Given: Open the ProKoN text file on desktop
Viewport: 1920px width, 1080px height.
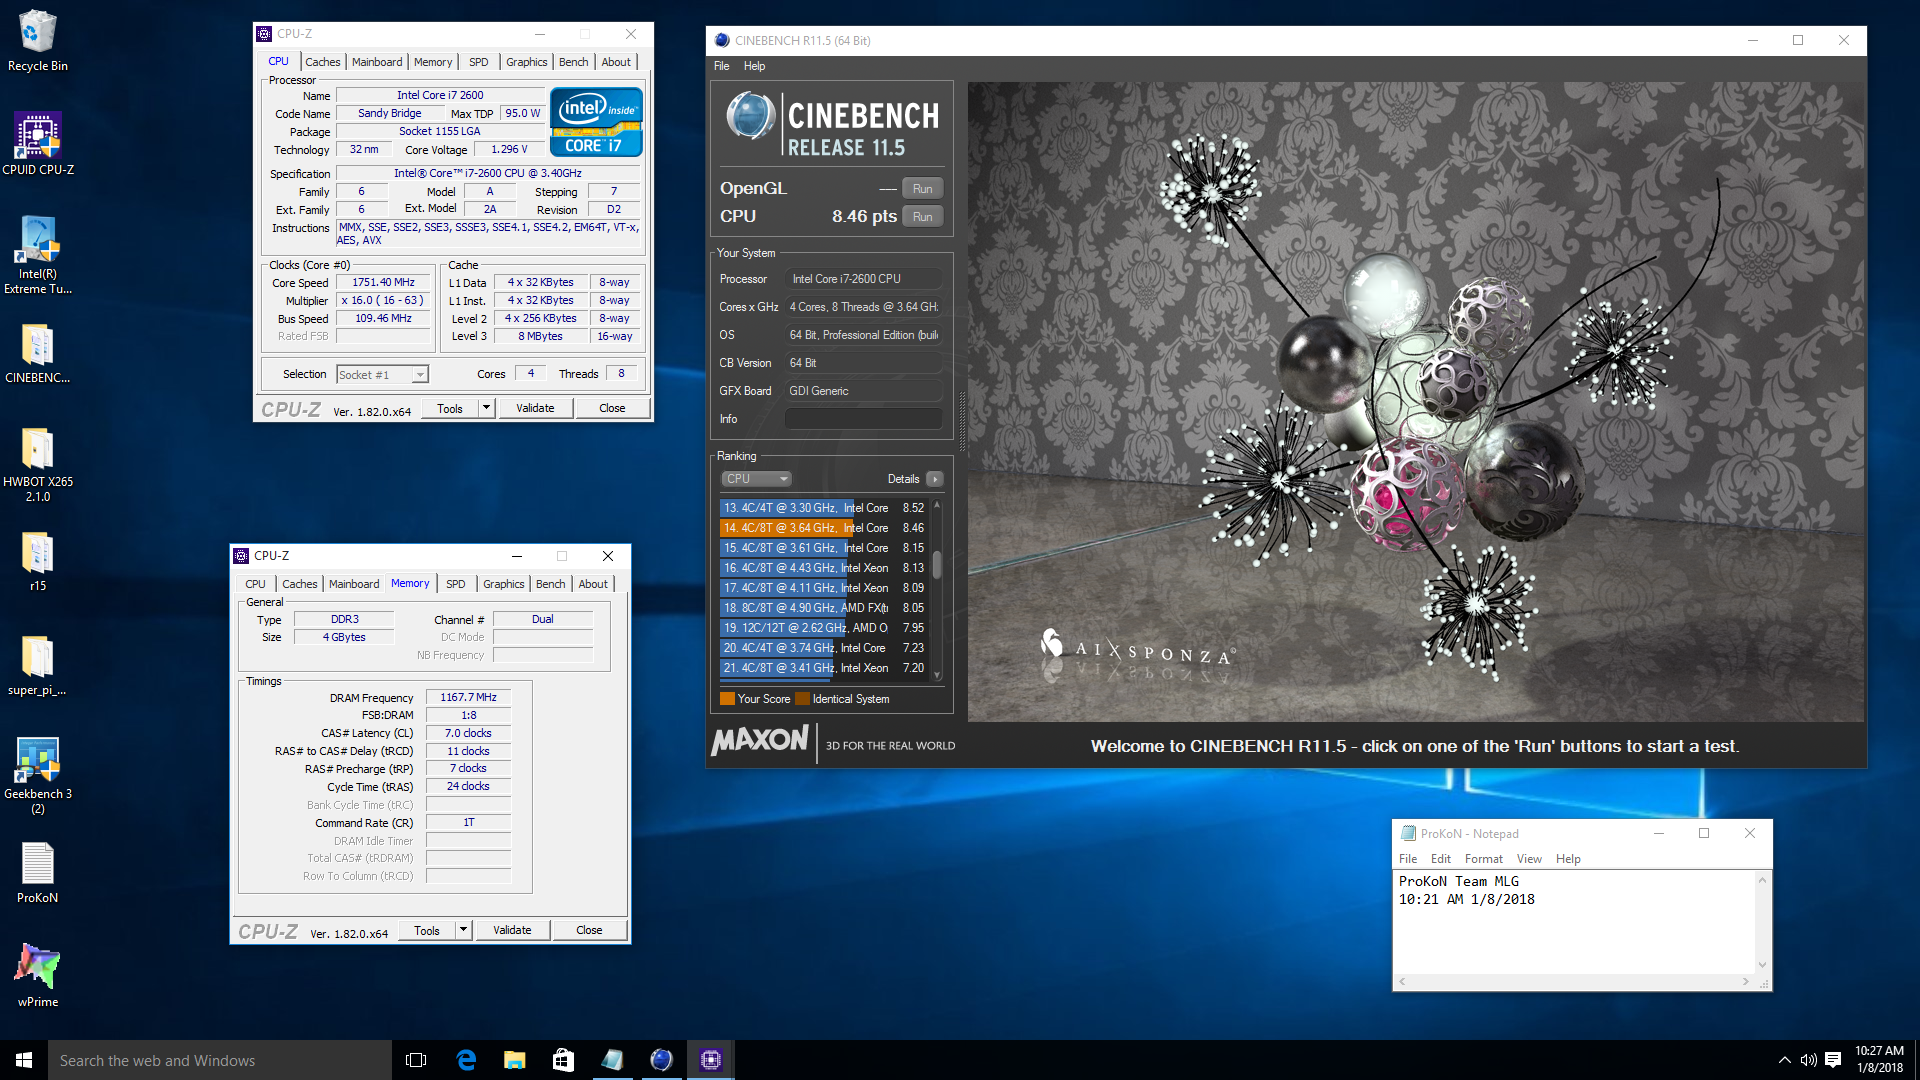Looking at the screenshot, I should click(x=38, y=873).
